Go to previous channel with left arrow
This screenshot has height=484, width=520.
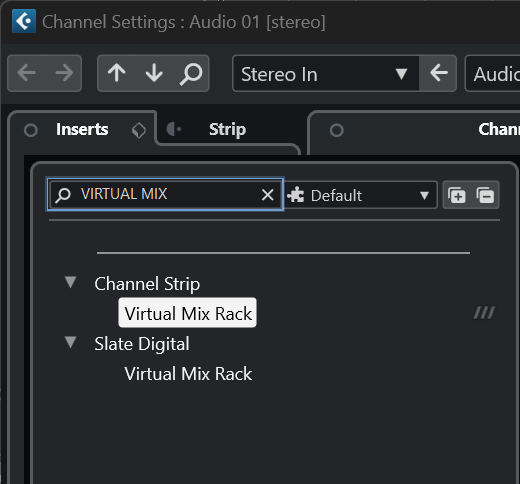[27, 73]
